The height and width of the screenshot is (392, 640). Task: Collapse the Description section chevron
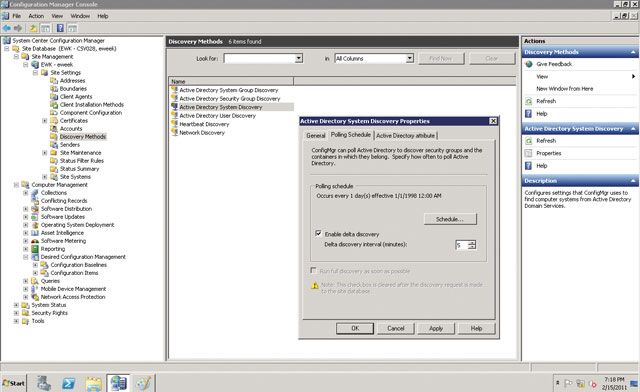coord(633,180)
